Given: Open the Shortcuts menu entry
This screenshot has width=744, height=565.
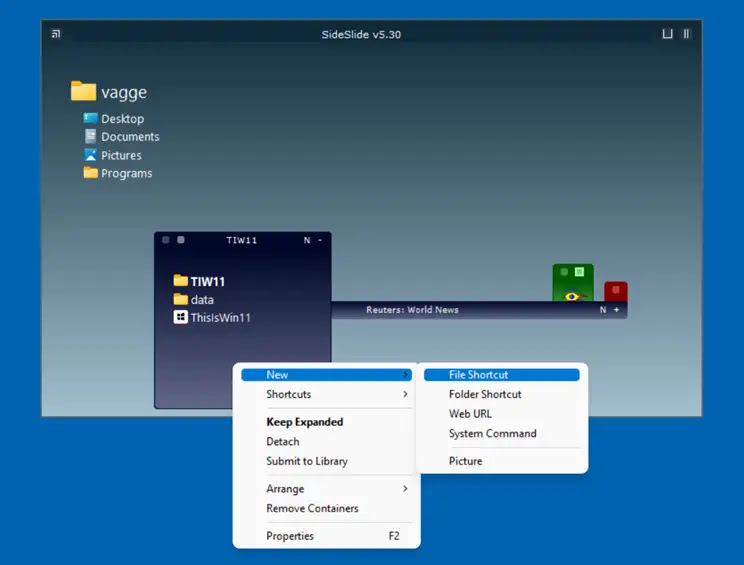Looking at the screenshot, I should click(326, 394).
